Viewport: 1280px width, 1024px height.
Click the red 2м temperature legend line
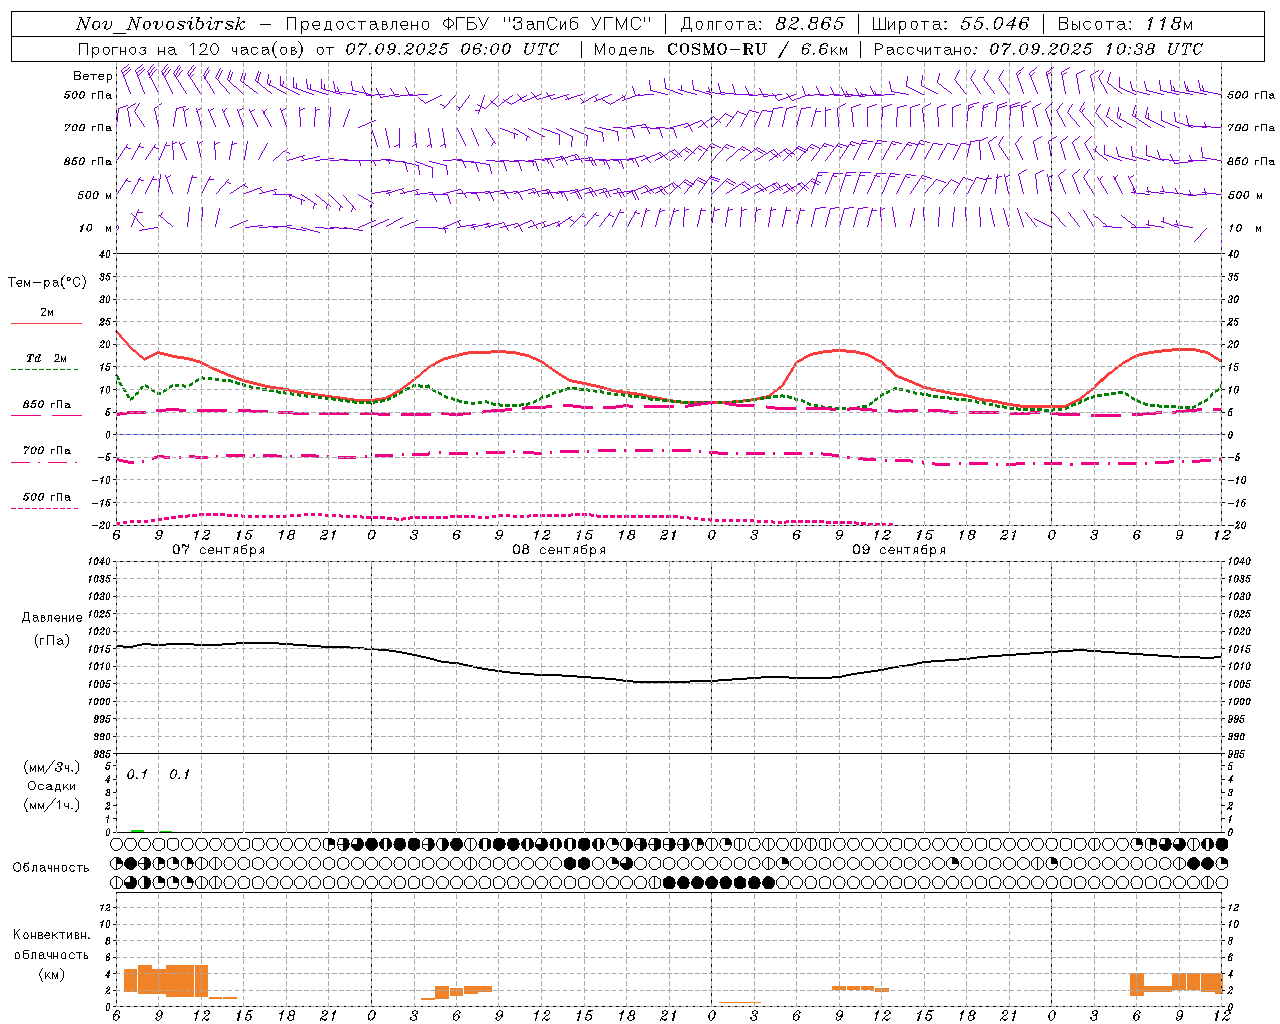point(46,323)
